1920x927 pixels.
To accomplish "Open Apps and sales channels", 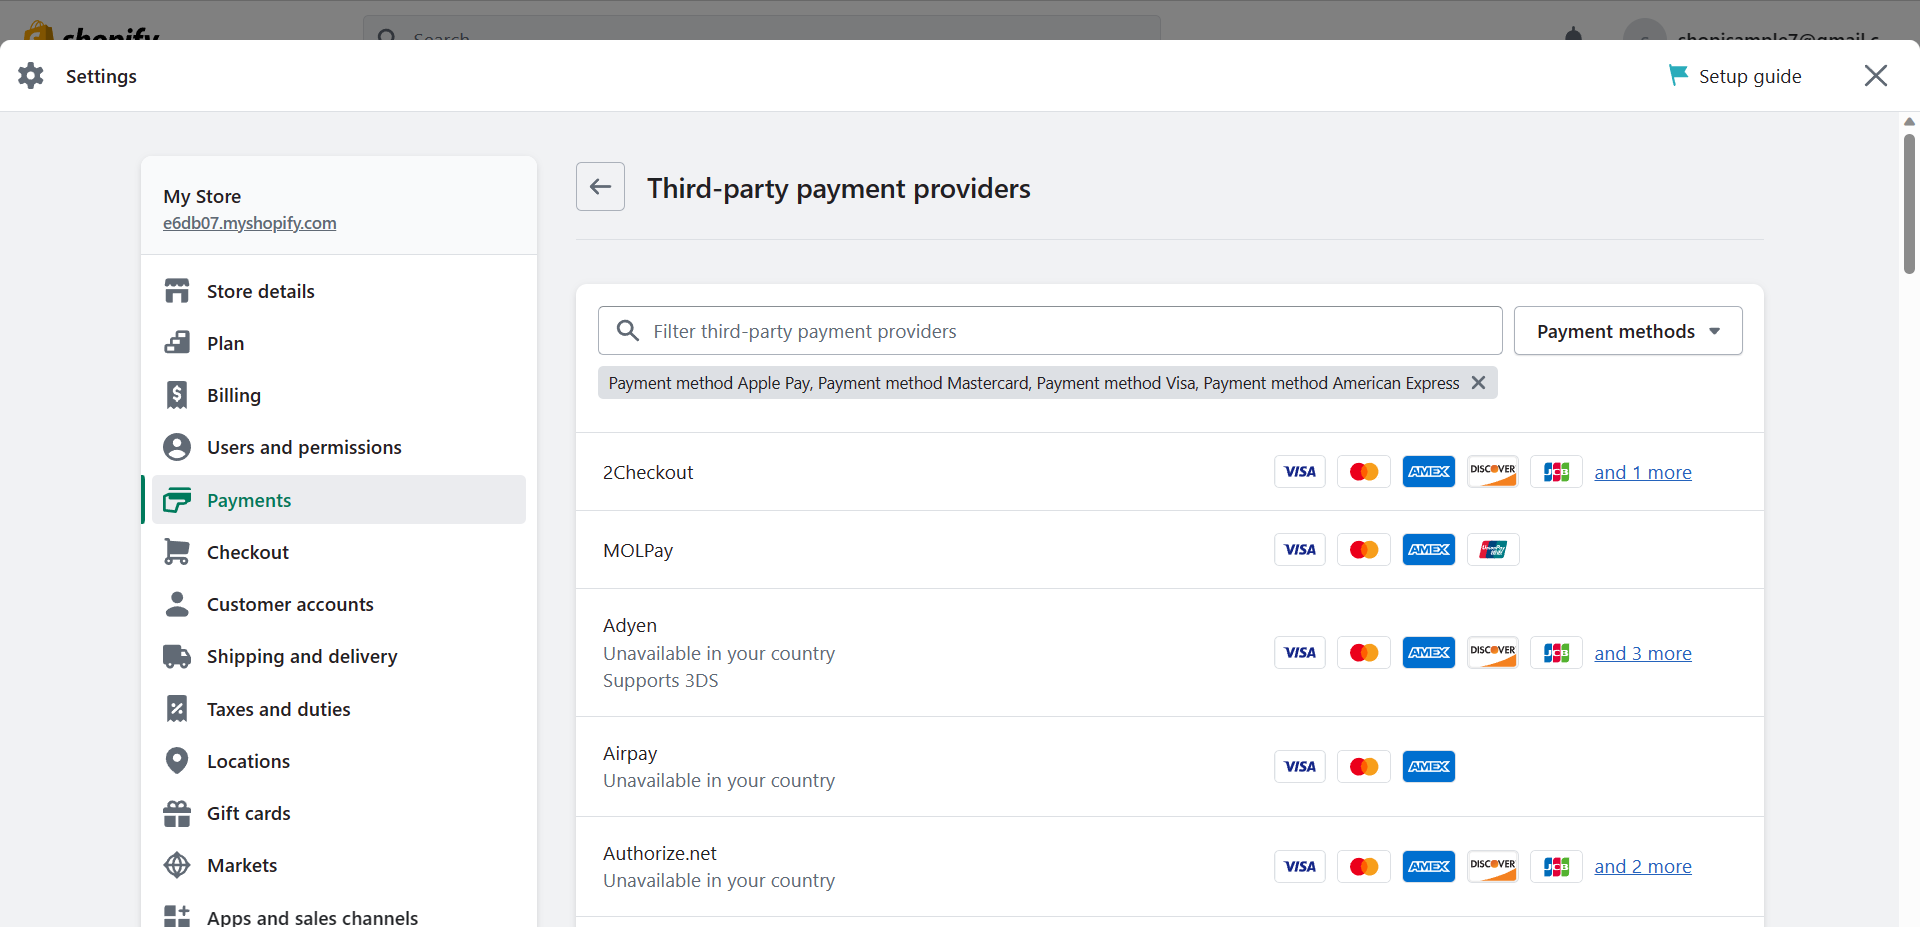I will click(339, 915).
